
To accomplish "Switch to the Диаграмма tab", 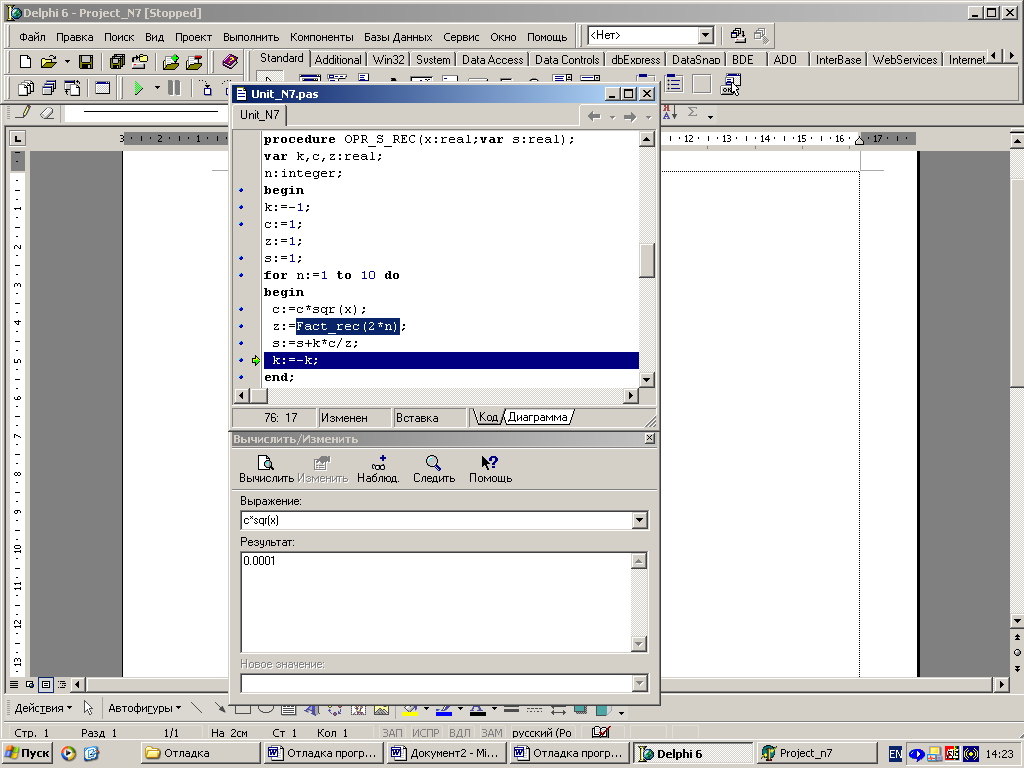I will [537, 417].
